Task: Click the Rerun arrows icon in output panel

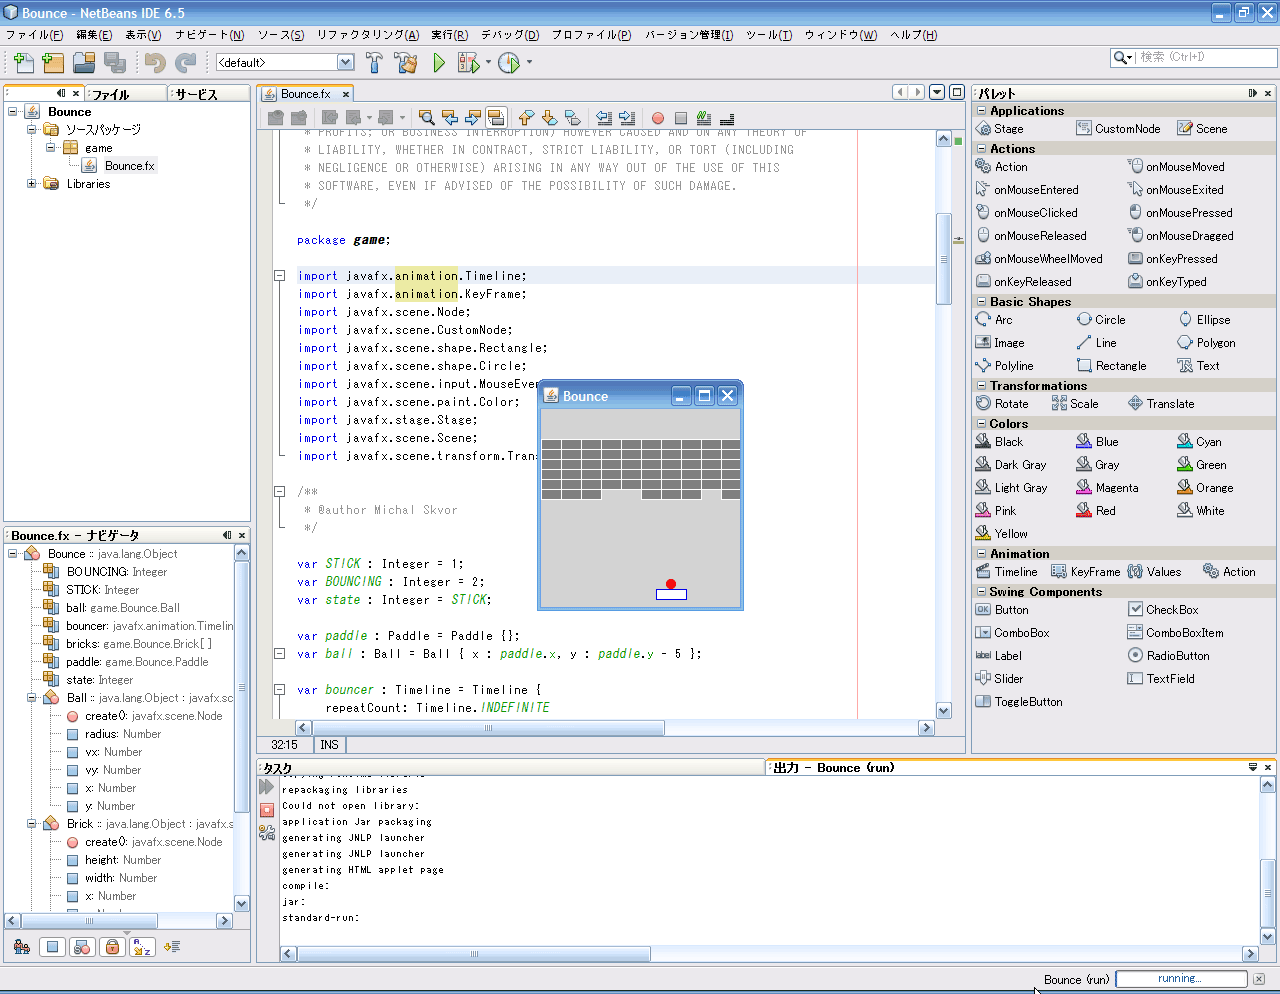Action: pyautogui.click(x=267, y=787)
